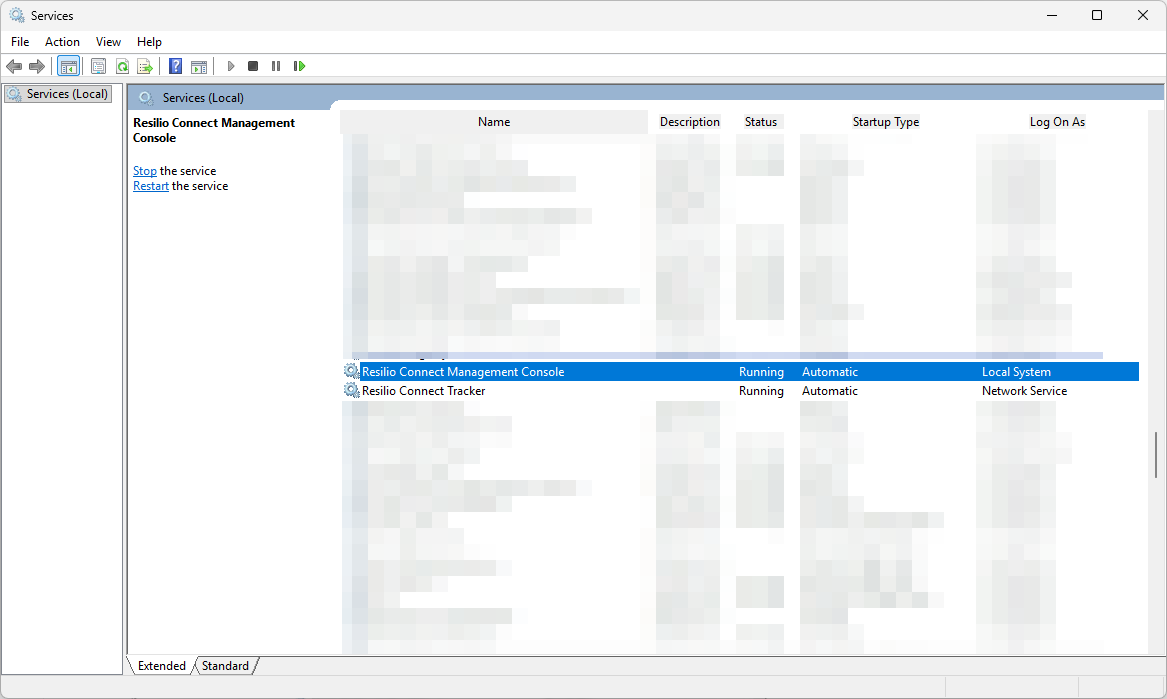Image resolution: width=1167 pixels, height=699 pixels.
Task: Toggle Show/Hide Action Pane toolbar icon
Action: pos(199,66)
